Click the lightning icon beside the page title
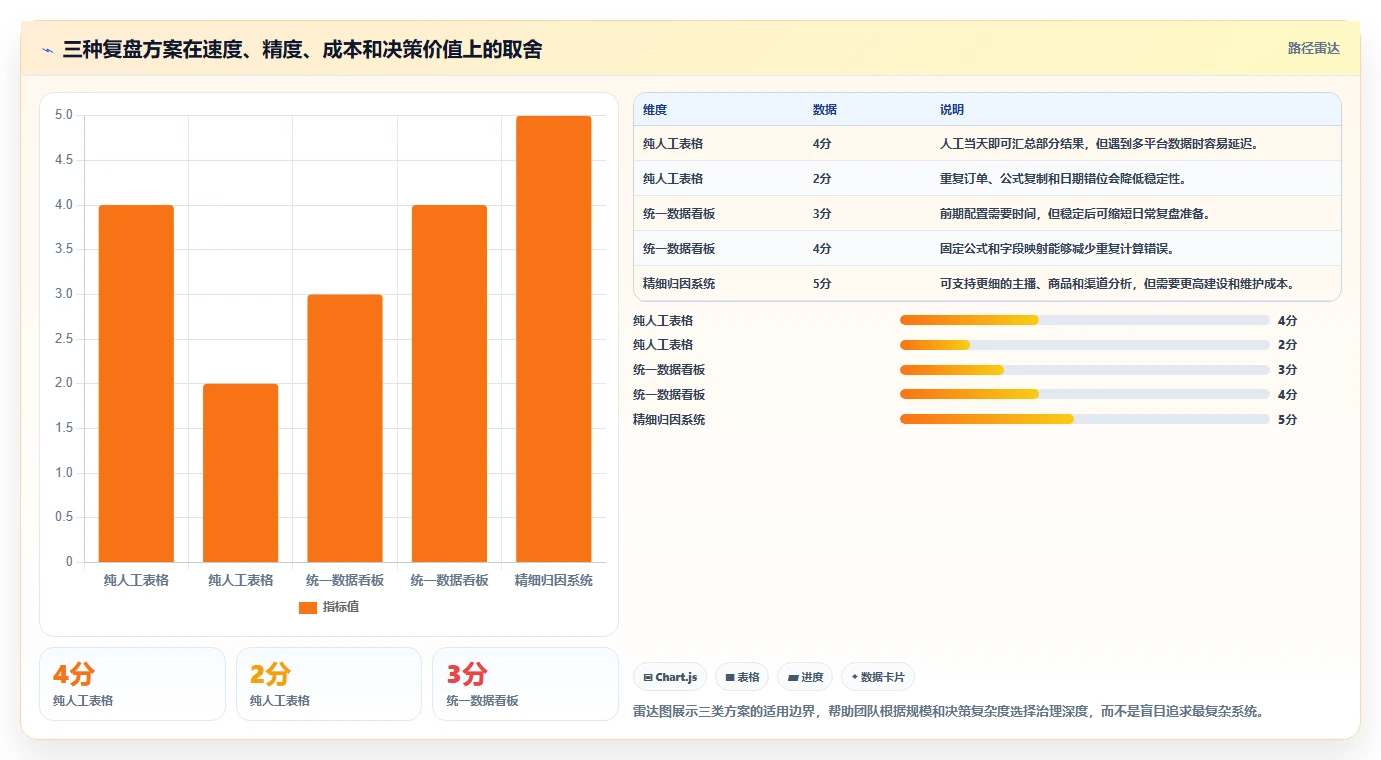 [x=48, y=50]
